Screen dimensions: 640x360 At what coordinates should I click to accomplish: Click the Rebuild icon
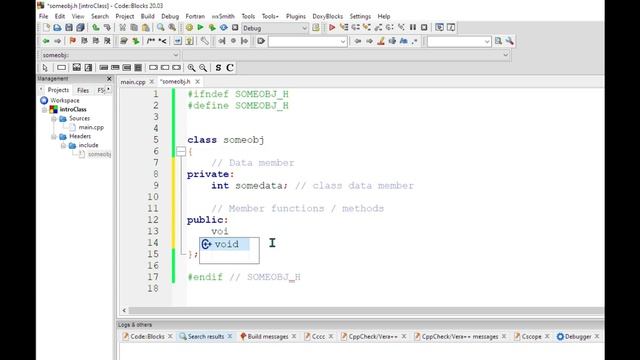pos(224,27)
